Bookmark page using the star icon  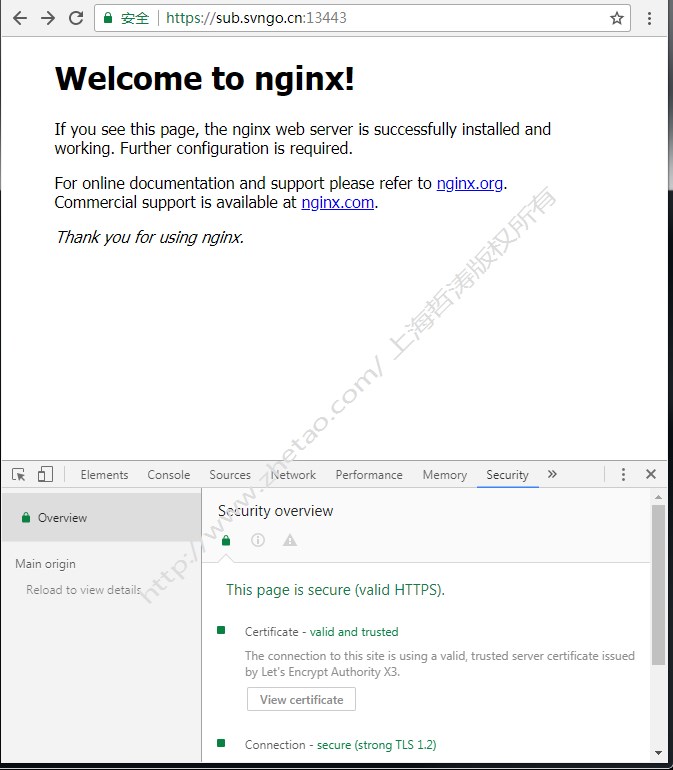(617, 18)
